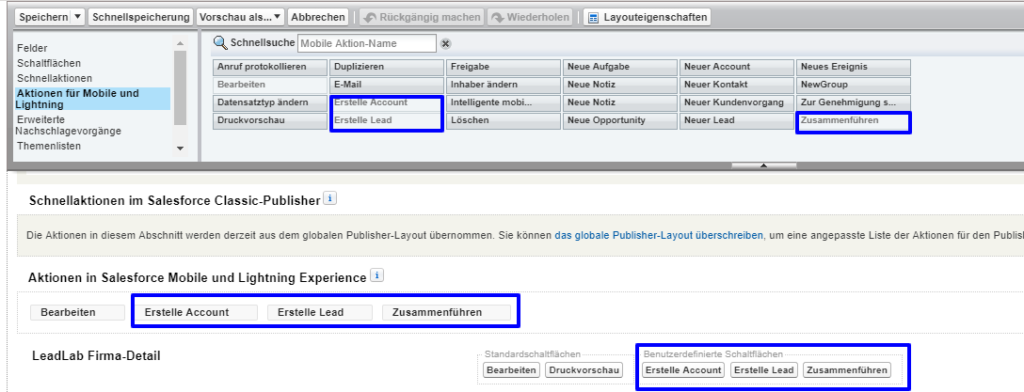1024x392 pixels.
Task: Select Inhaber ändern in the palette
Action: pyautogui.click(x=503, y=84)
